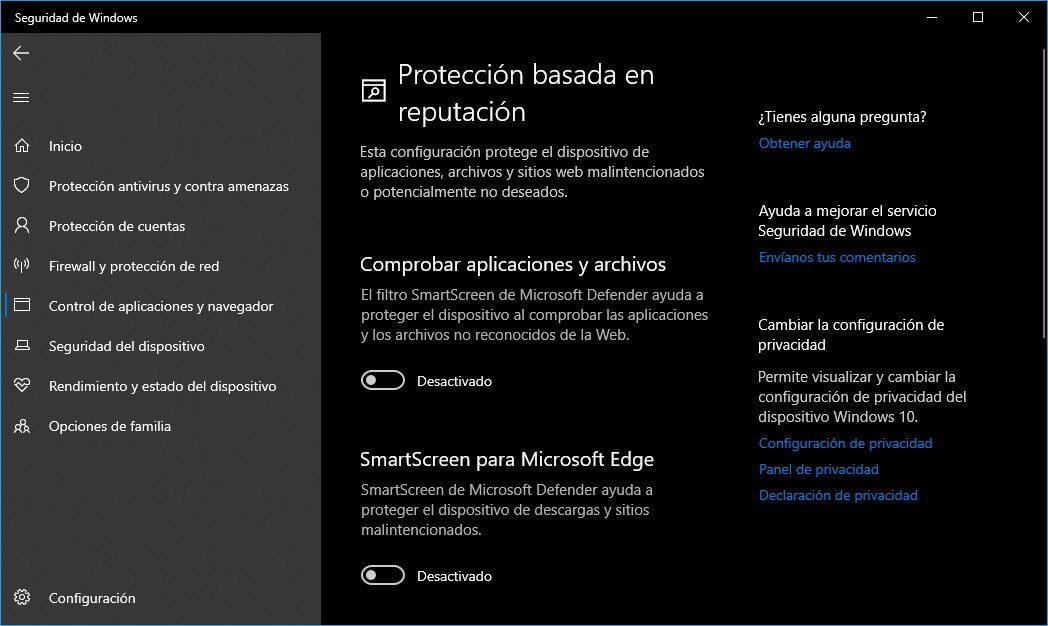Open the Panel de privacidad
The width and height of the screenshot is (1048, 626).
click(818, 469)
